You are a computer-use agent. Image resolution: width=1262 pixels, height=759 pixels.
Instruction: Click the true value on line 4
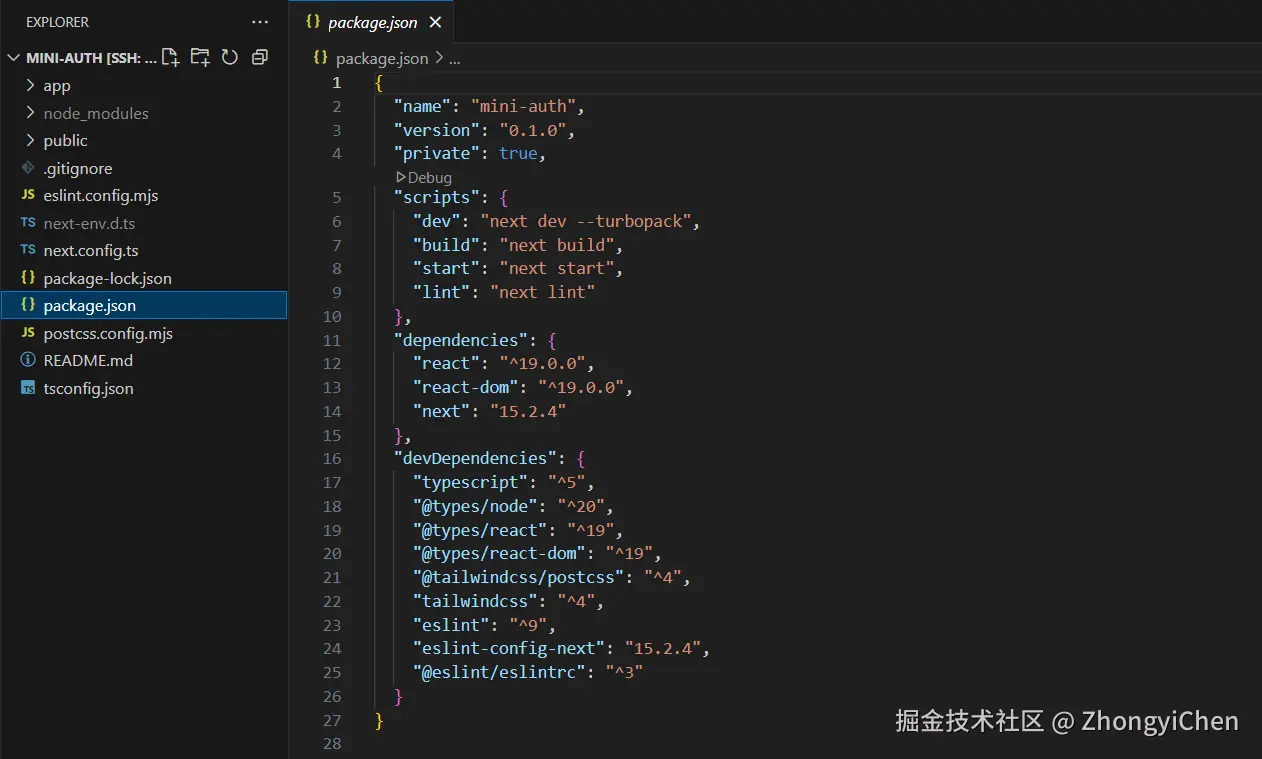[518, 153]
